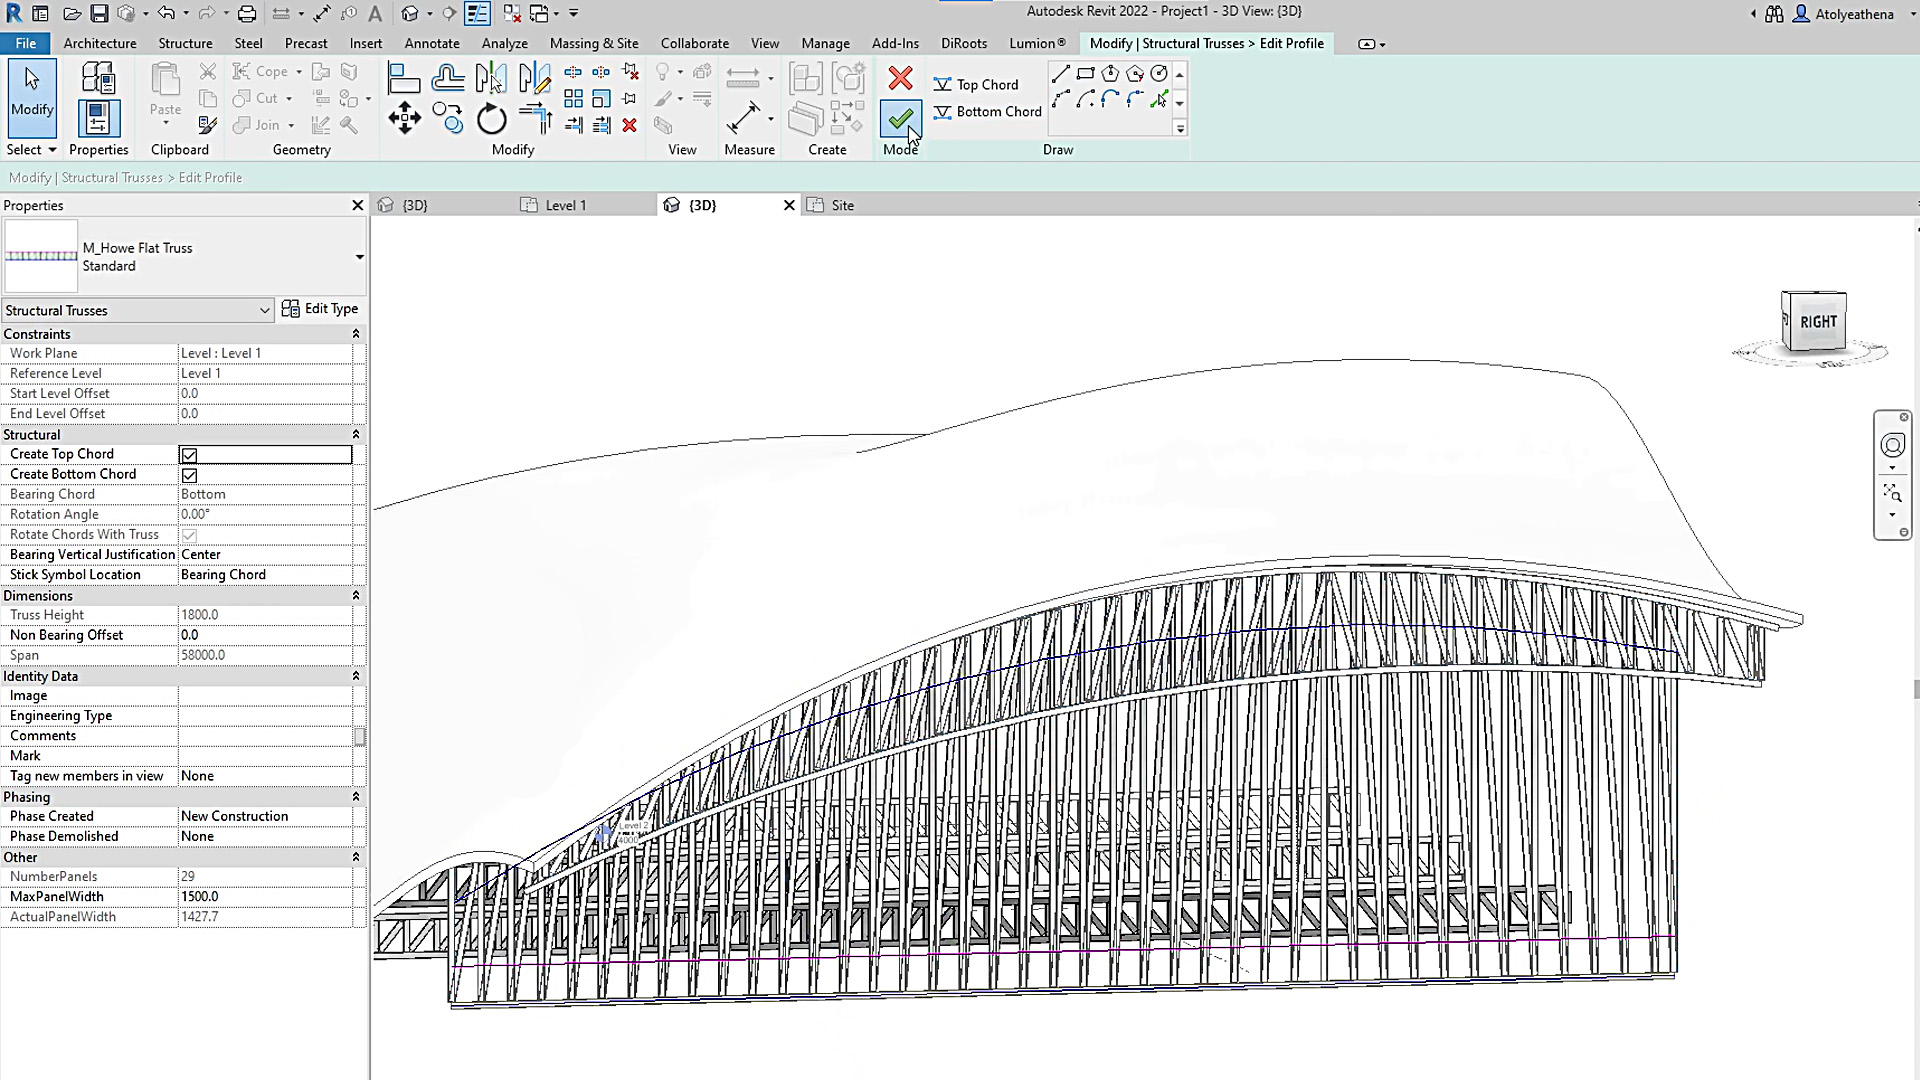Open the Default 3D View from Quick Access toolbar
Screen dimensions: 1920x1080
(409, 13)
